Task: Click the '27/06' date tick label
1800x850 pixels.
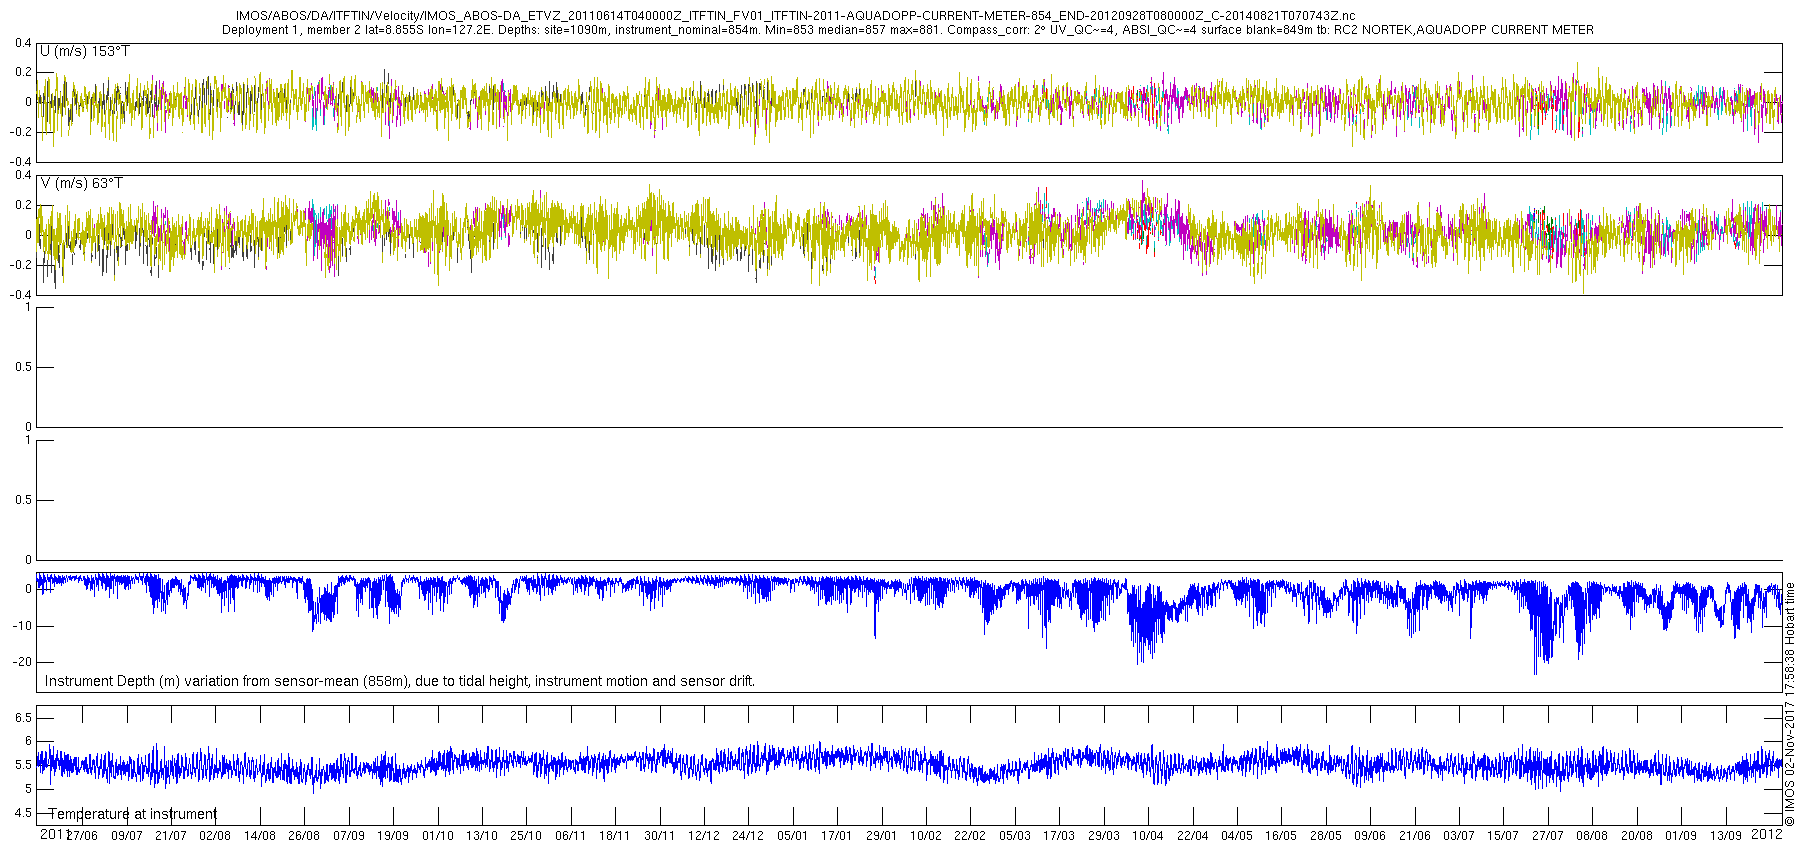Action: [x=82, y=836]
